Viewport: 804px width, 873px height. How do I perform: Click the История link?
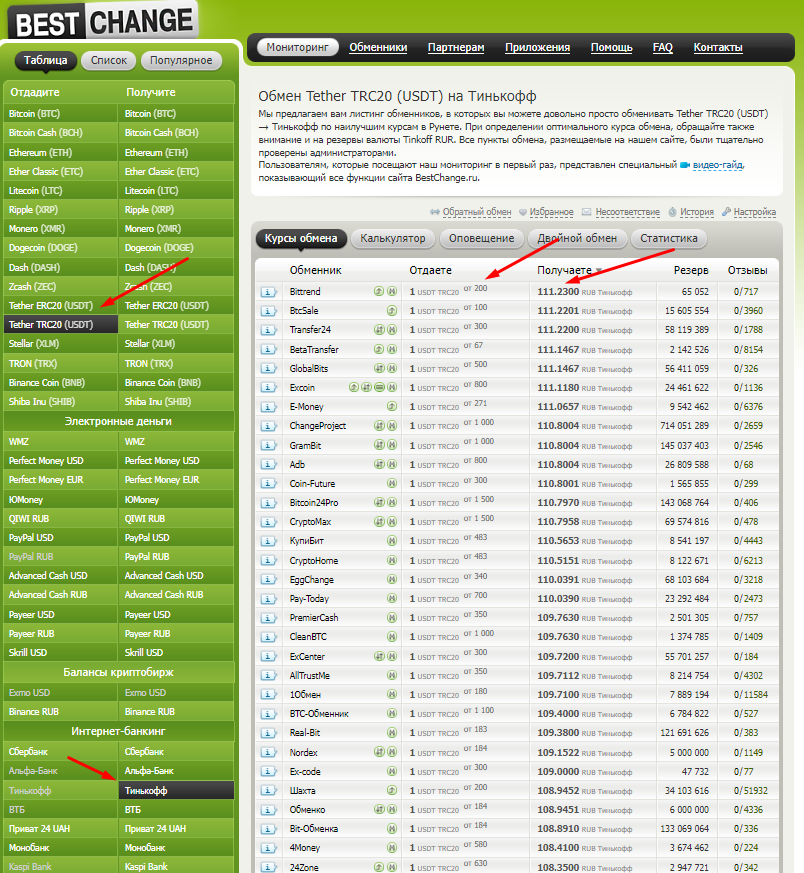click(697, 212)
